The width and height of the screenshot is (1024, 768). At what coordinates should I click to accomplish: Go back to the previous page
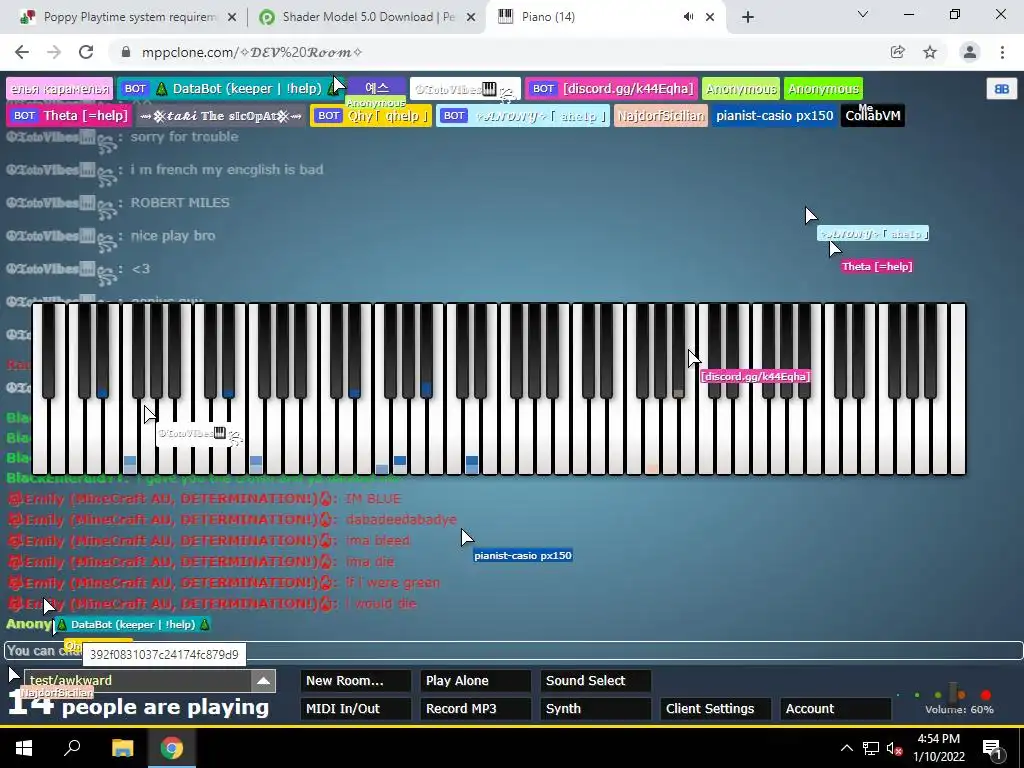point(22,52)
